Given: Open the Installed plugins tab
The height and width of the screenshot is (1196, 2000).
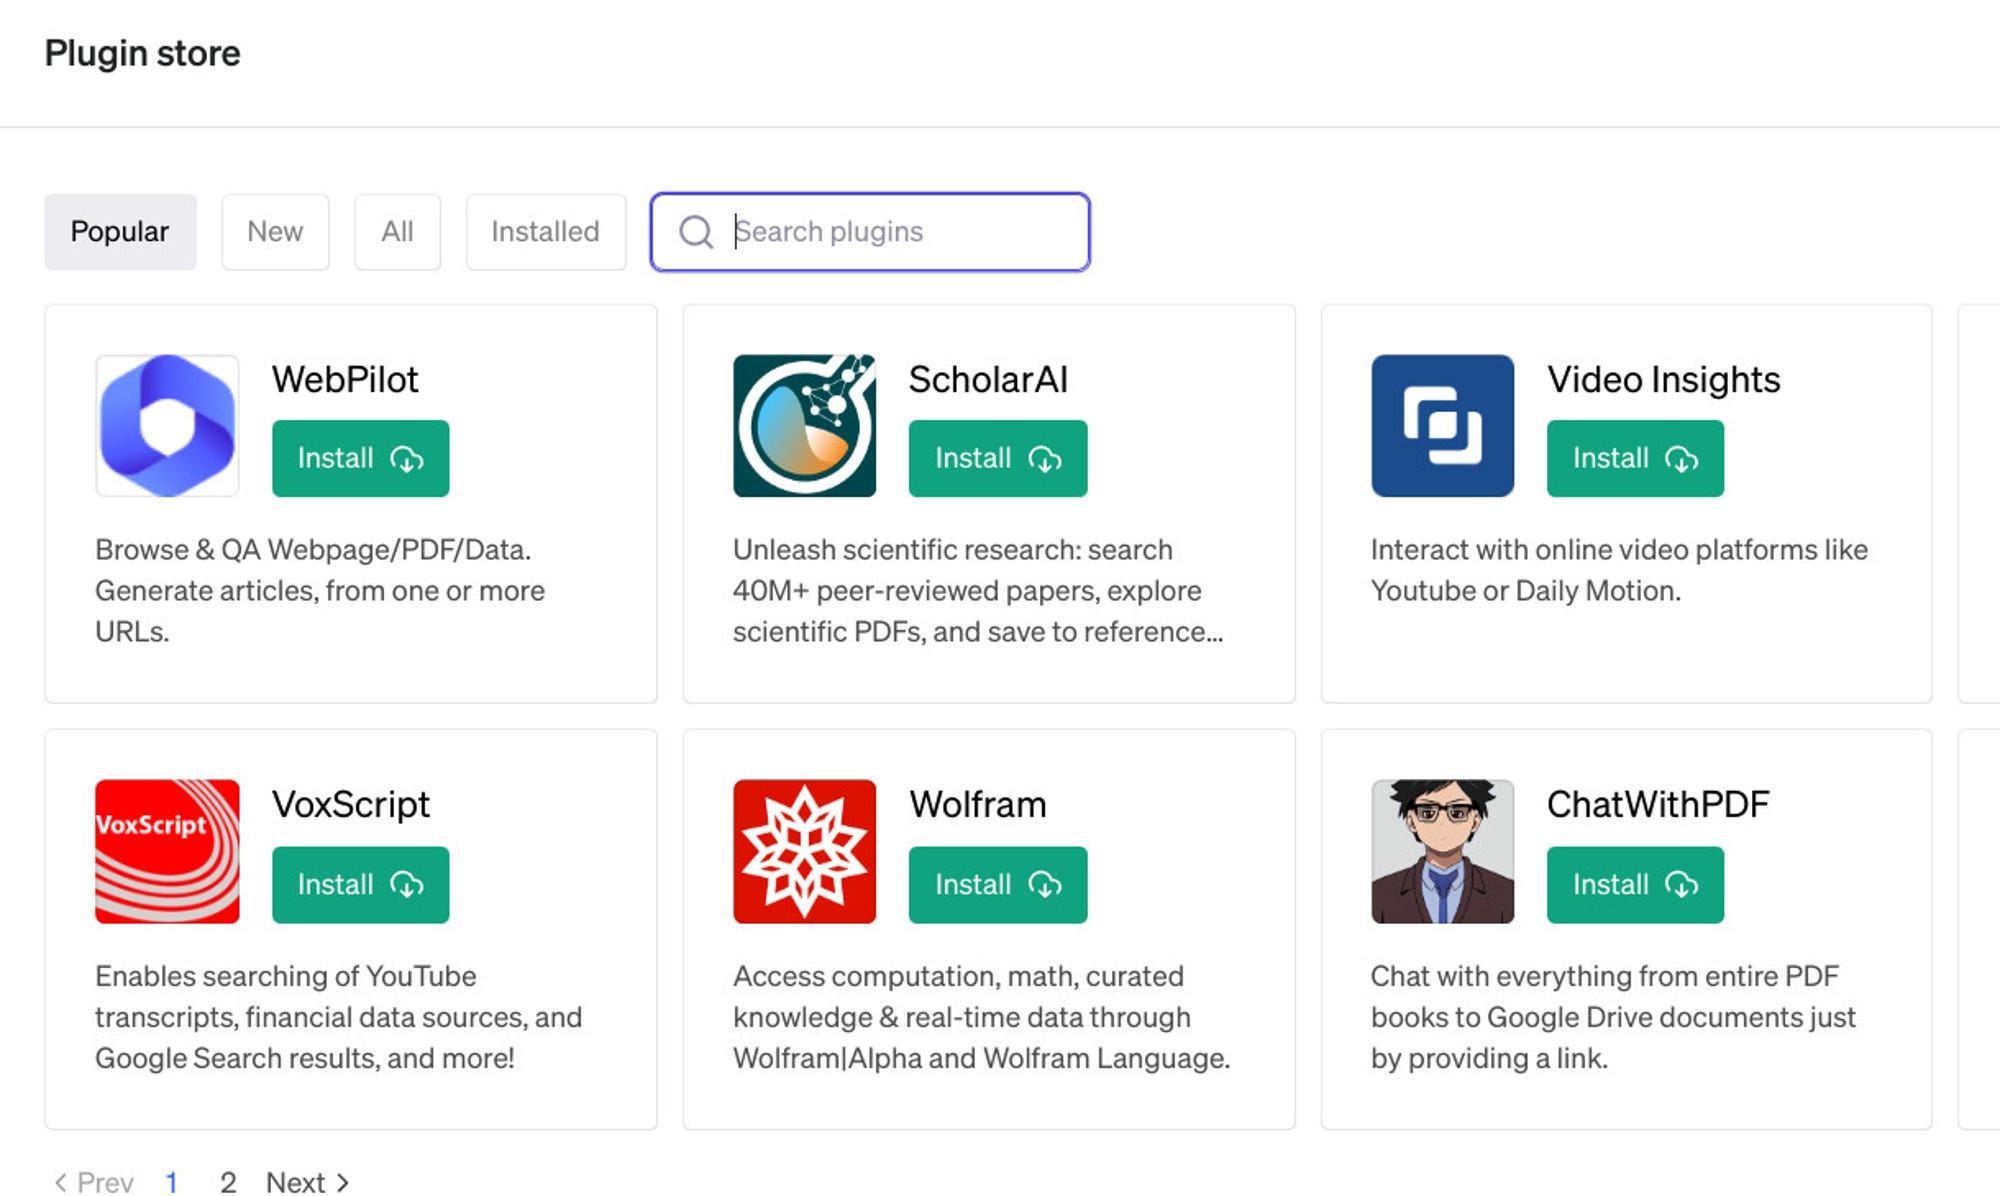Looking at the screenshot, I should click(x=545, y=232).
